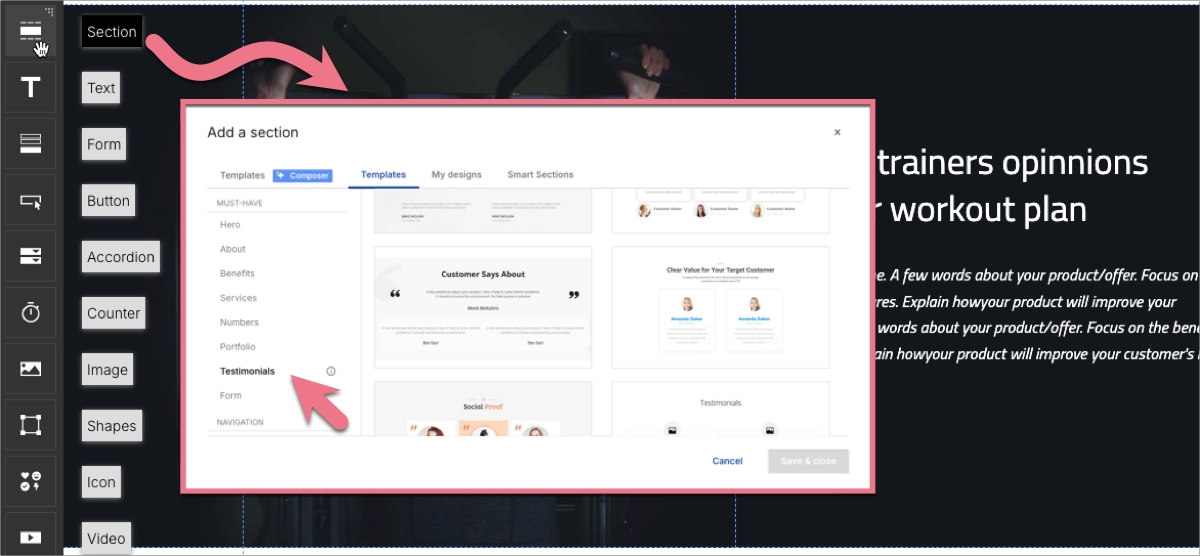Switch to the Composer mode
This screenshot has width=1200, height=556.
click(302, 175)
